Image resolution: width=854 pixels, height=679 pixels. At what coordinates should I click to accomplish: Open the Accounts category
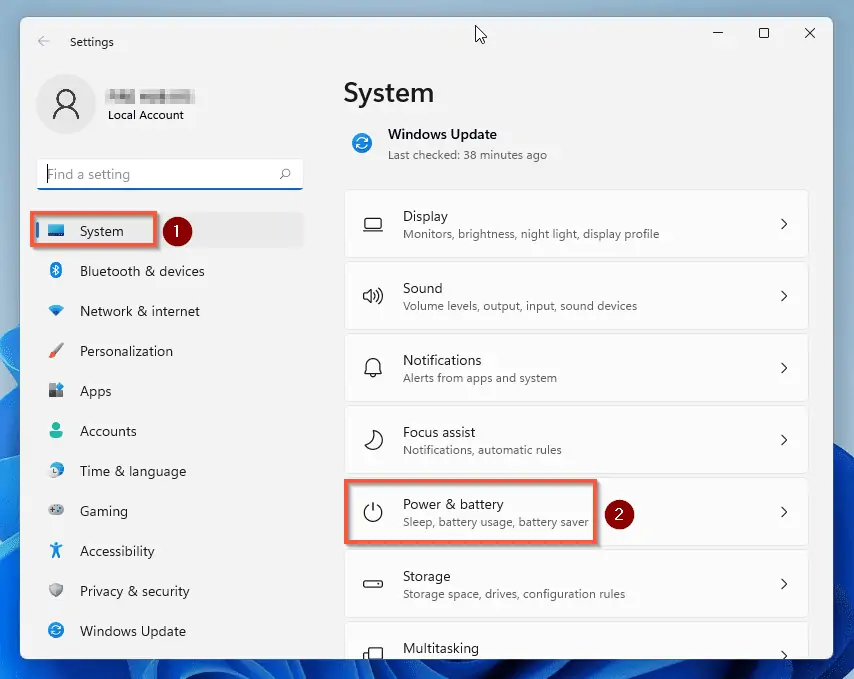click(x=108, y=431)
